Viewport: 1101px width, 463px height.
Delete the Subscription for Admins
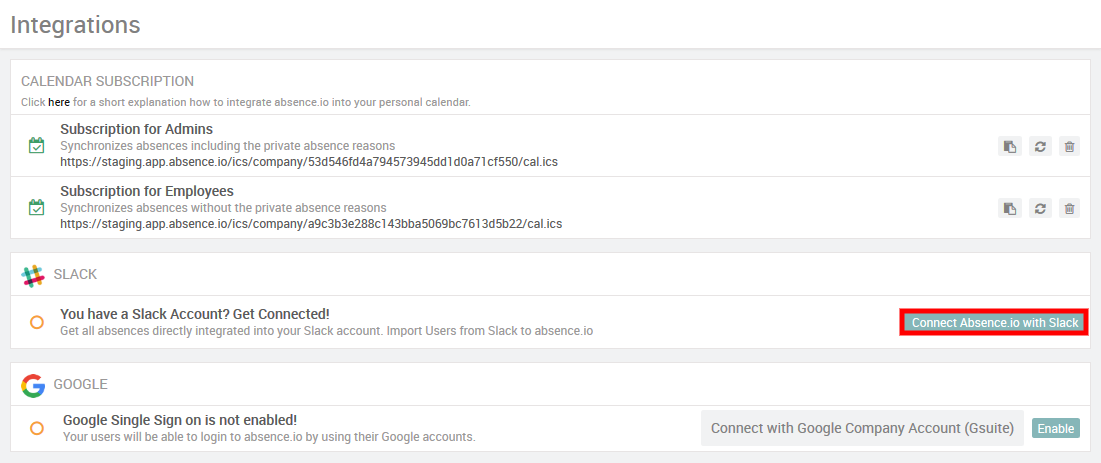1069,147
